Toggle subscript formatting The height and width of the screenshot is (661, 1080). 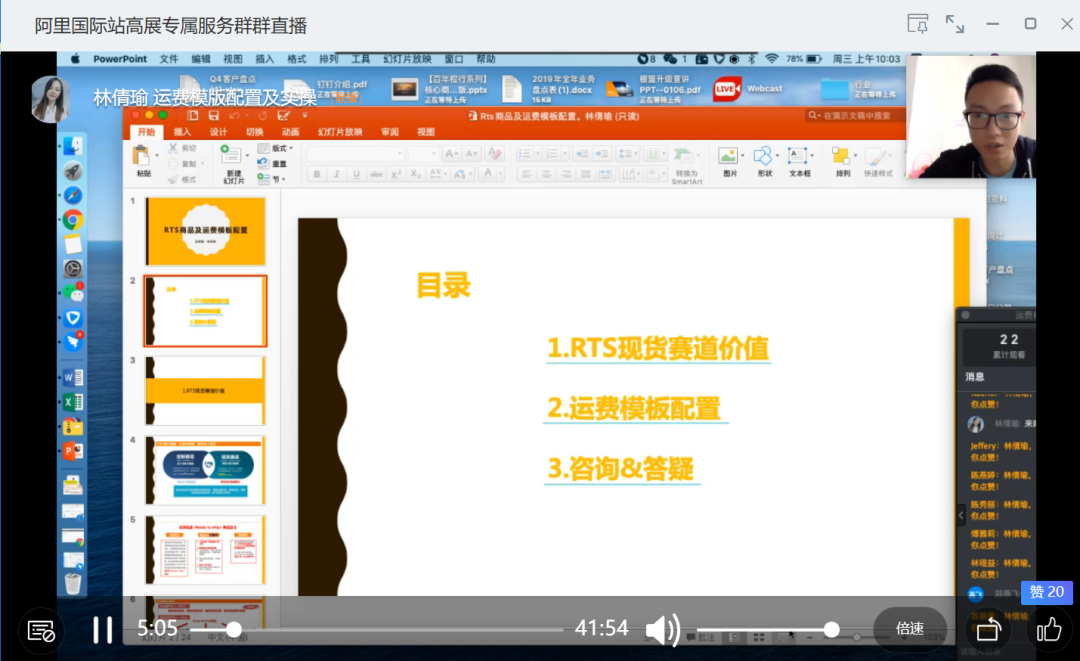pyautogui.click(x=415, y=174)
